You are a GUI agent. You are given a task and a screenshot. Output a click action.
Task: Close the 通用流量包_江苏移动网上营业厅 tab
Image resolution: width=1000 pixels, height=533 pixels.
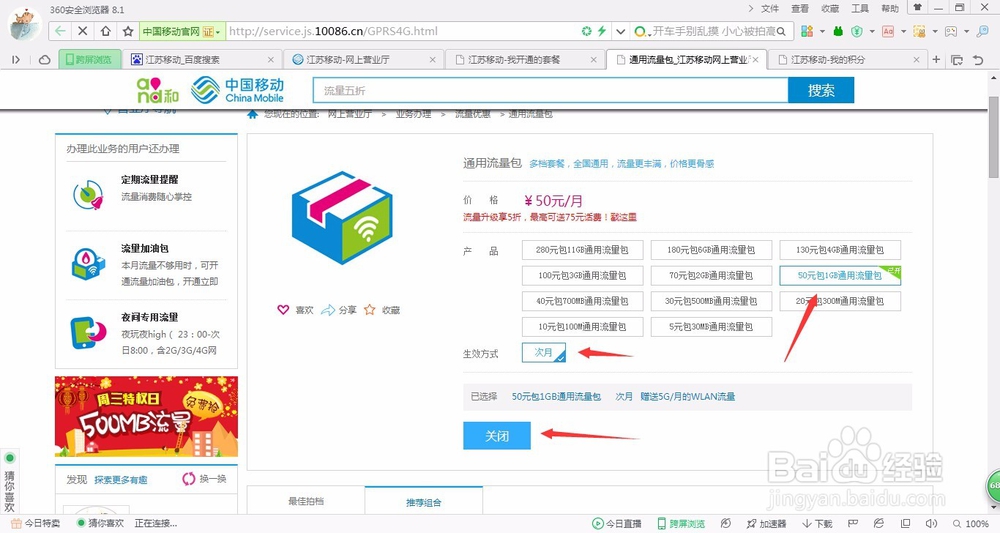(756, 59)
